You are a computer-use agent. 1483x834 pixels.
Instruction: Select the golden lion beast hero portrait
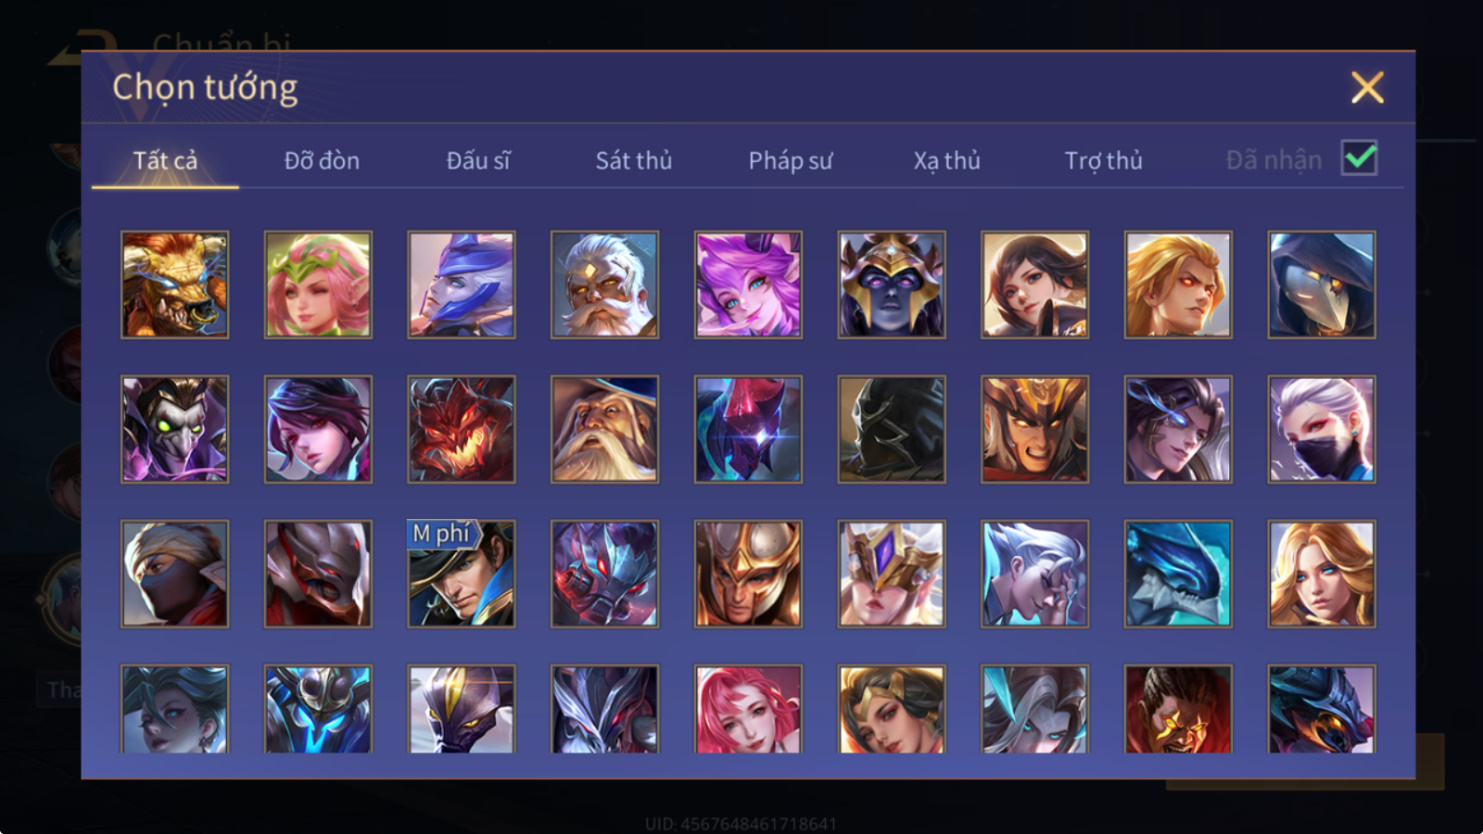pos(175,285)
